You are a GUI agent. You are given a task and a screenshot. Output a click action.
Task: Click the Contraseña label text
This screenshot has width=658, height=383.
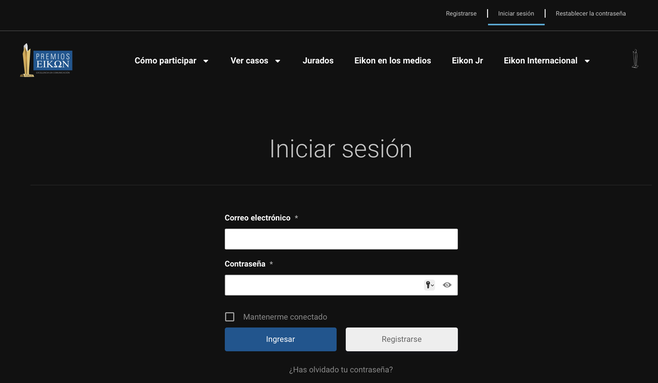(245, 264)
